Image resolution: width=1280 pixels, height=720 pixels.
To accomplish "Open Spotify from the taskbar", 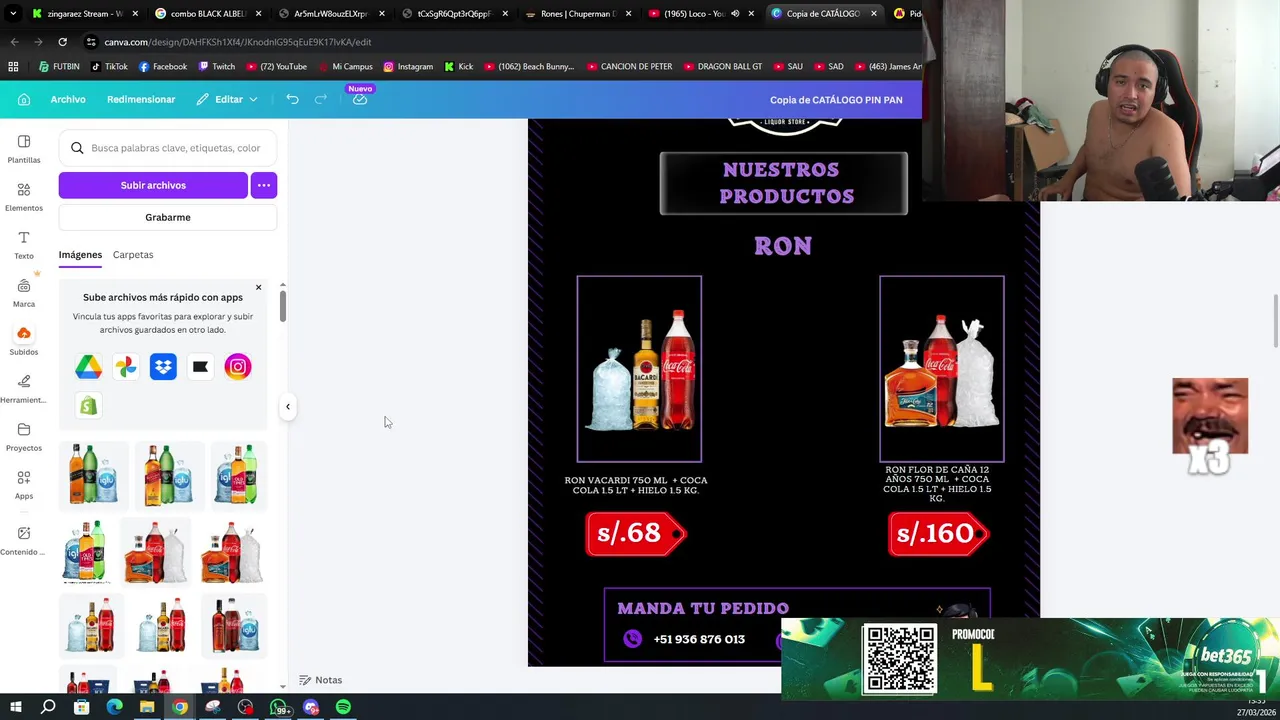I will [343, 707].
